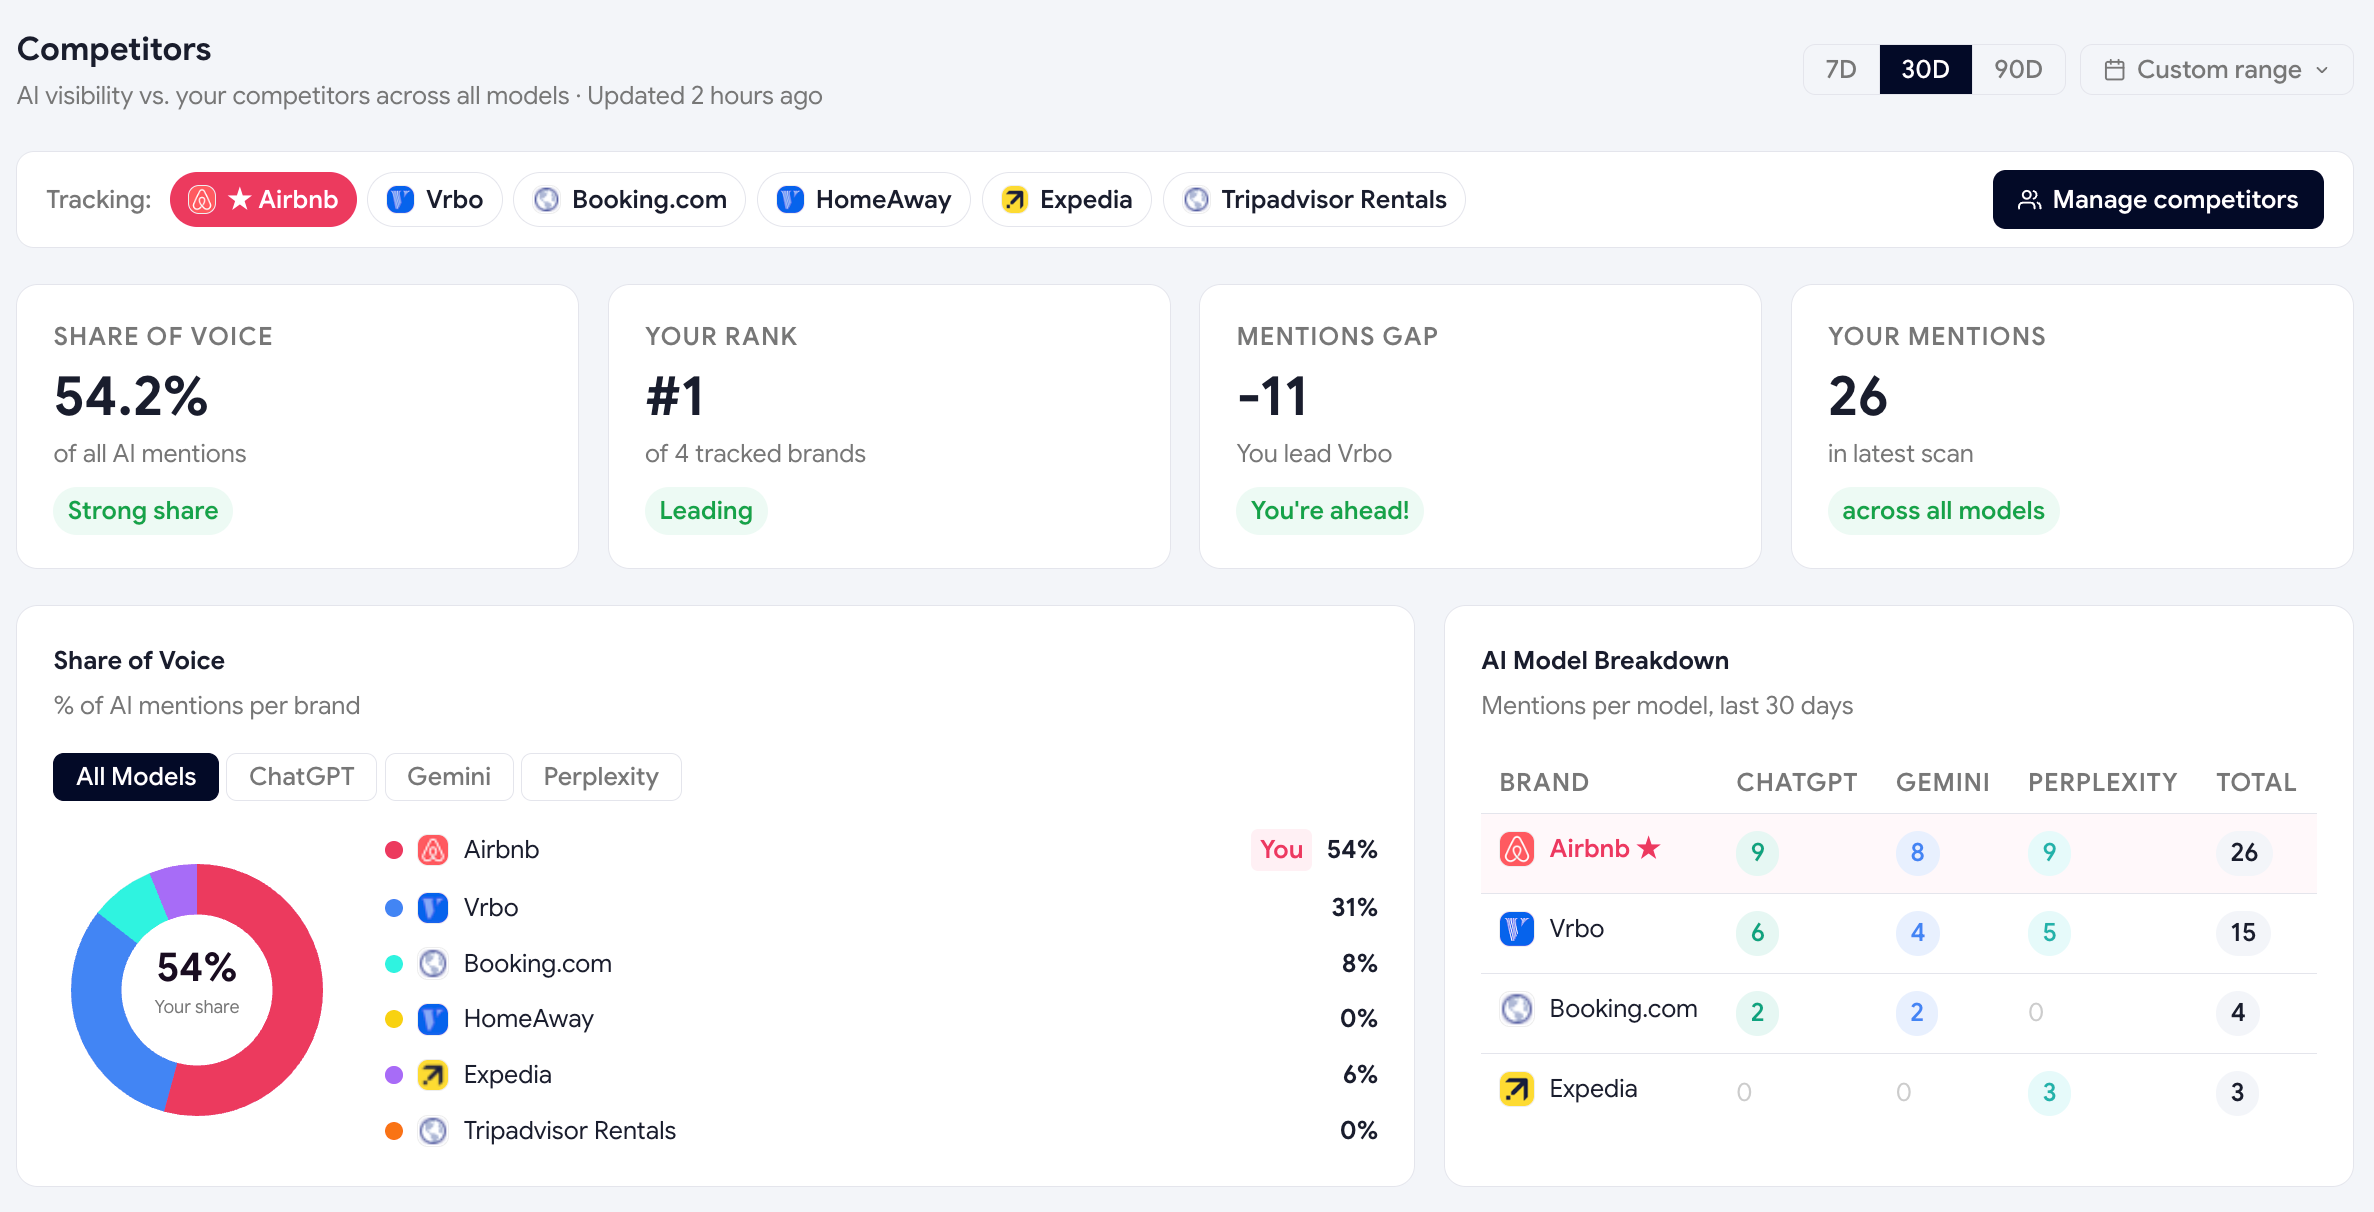Select the Expedia tracking chip
This screenshot has height=1212, width=2374.
[x=1067, y=200]
